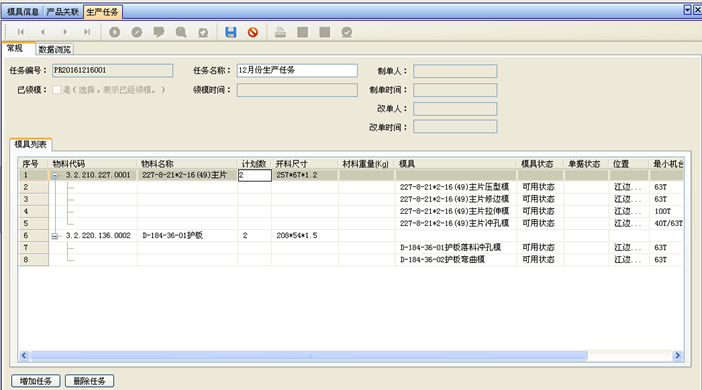This screenshot has height=390, width=702.
Task: Go to previous record arrow
Action: [43, 32]
